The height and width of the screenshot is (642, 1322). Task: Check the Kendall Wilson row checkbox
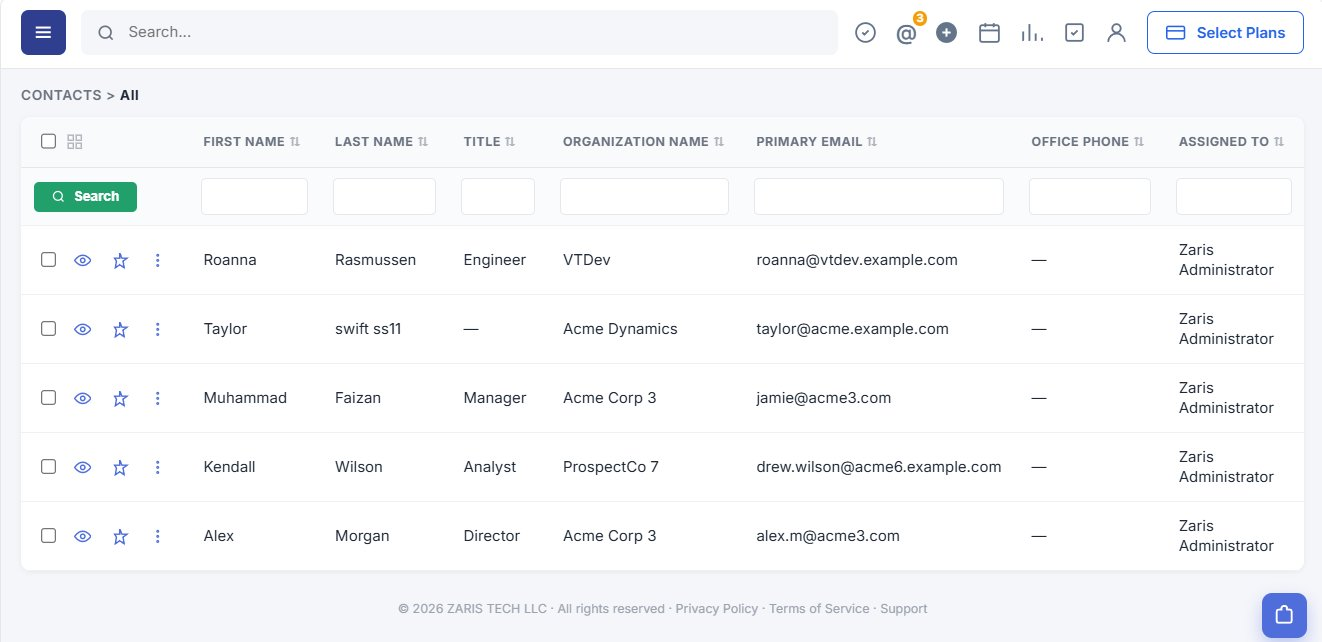(48, 466)
